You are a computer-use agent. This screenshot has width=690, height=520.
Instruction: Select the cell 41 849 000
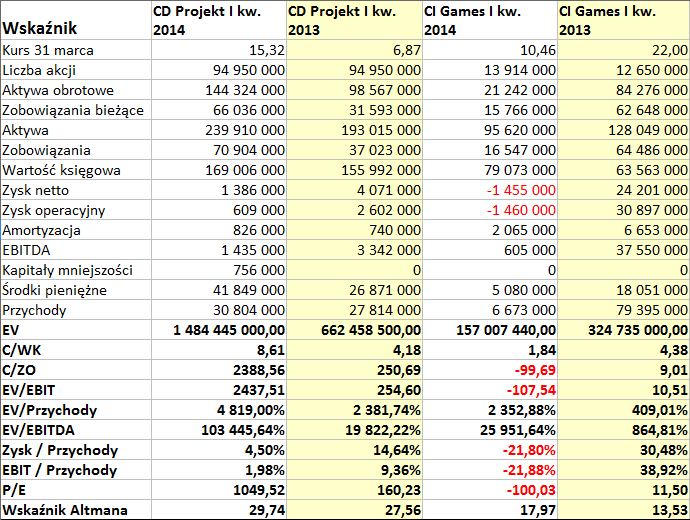pyautogui.click(x=219, y=290)
